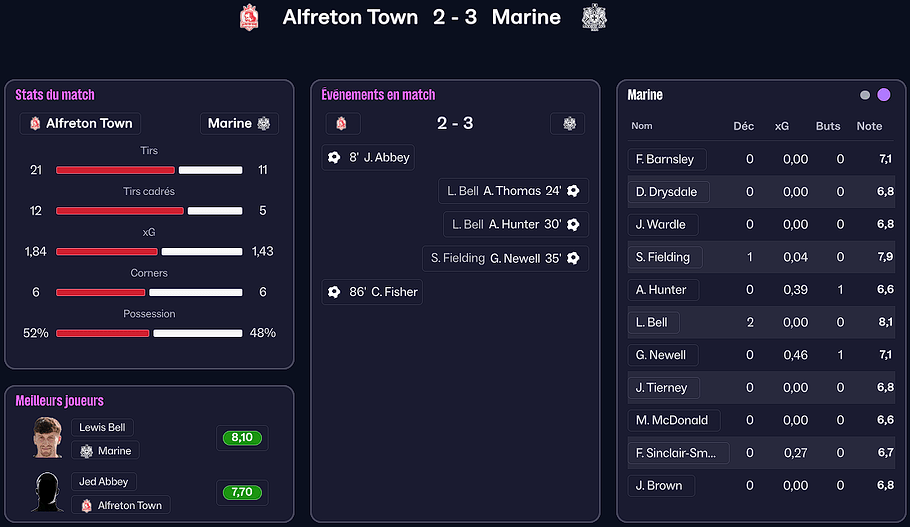Viewport: 910px width, 527px height.
Task: Click the goal ball icon for A. Thomas
Action: pyautogui.click(x=573, y=191)
